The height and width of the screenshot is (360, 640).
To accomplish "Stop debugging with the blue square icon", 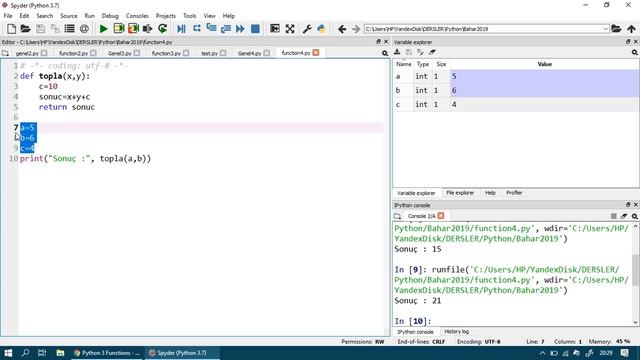I will (255, 29).
